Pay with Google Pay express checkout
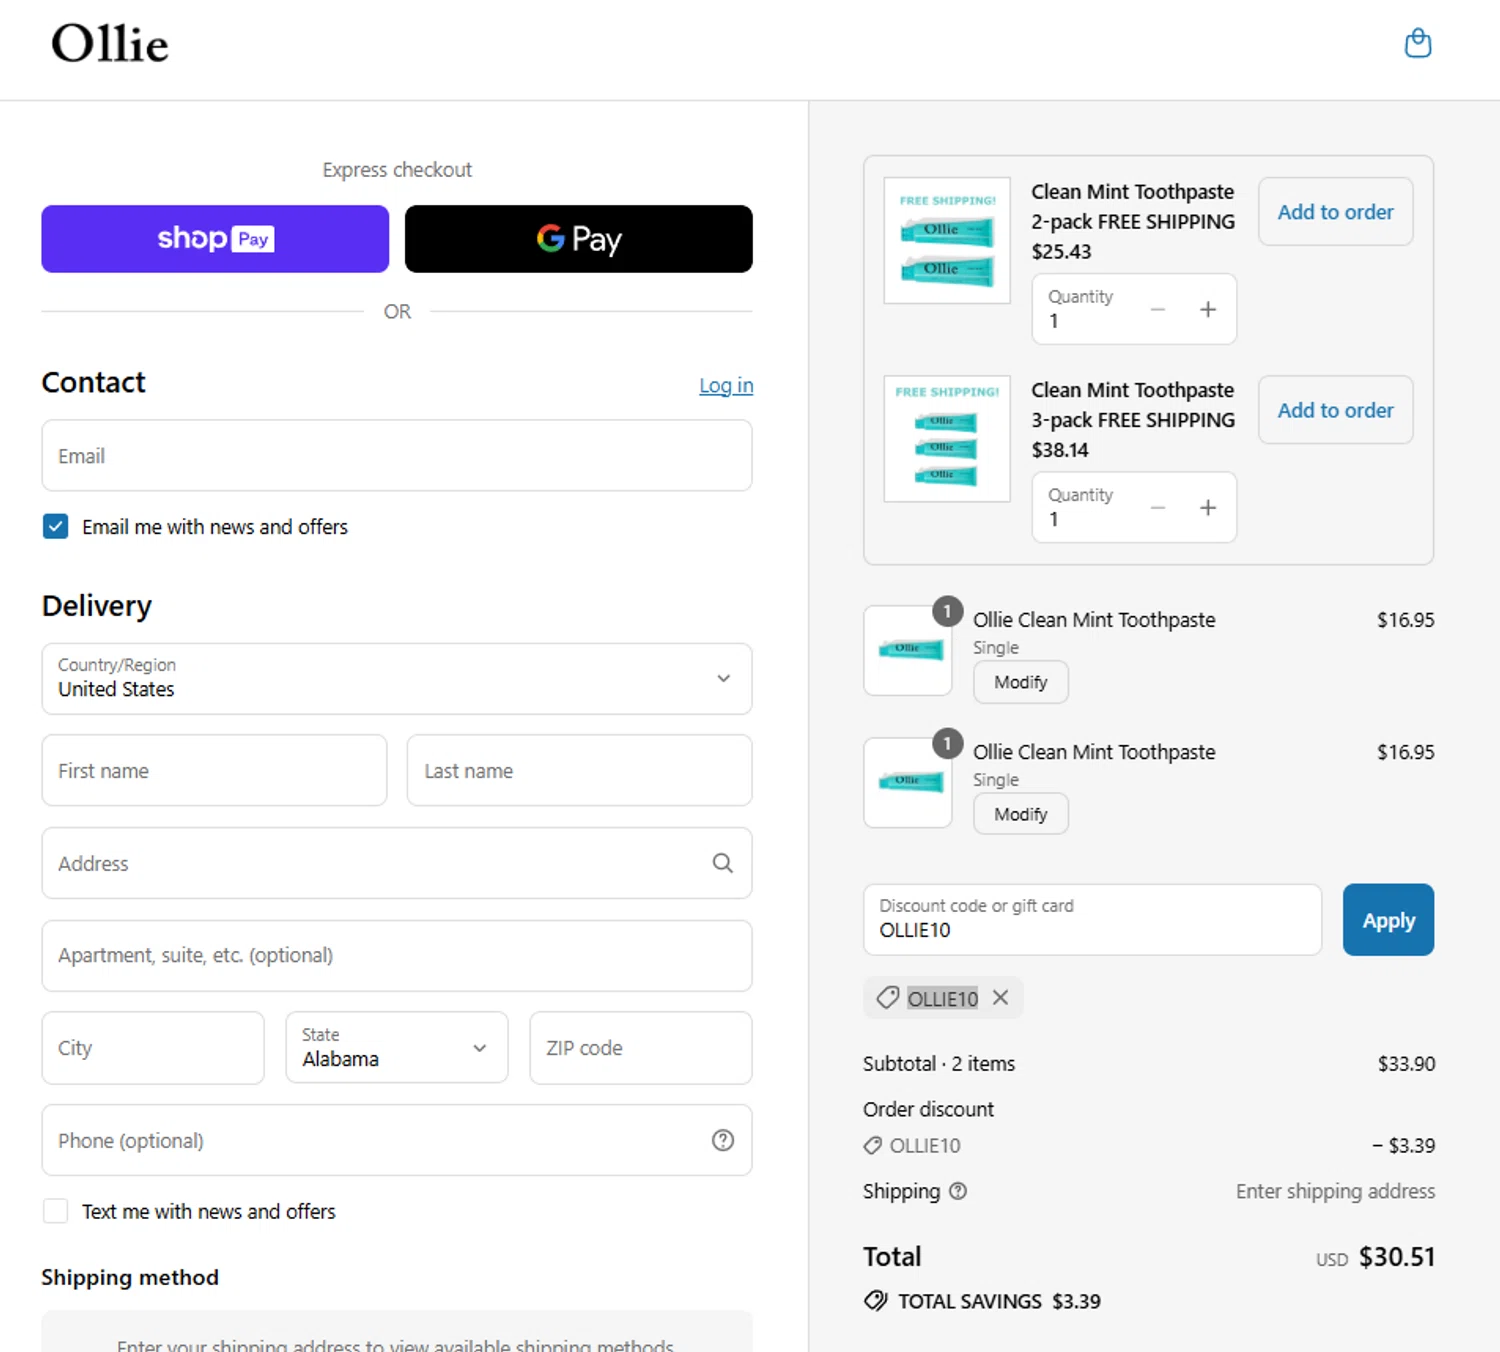 (579, 239)
